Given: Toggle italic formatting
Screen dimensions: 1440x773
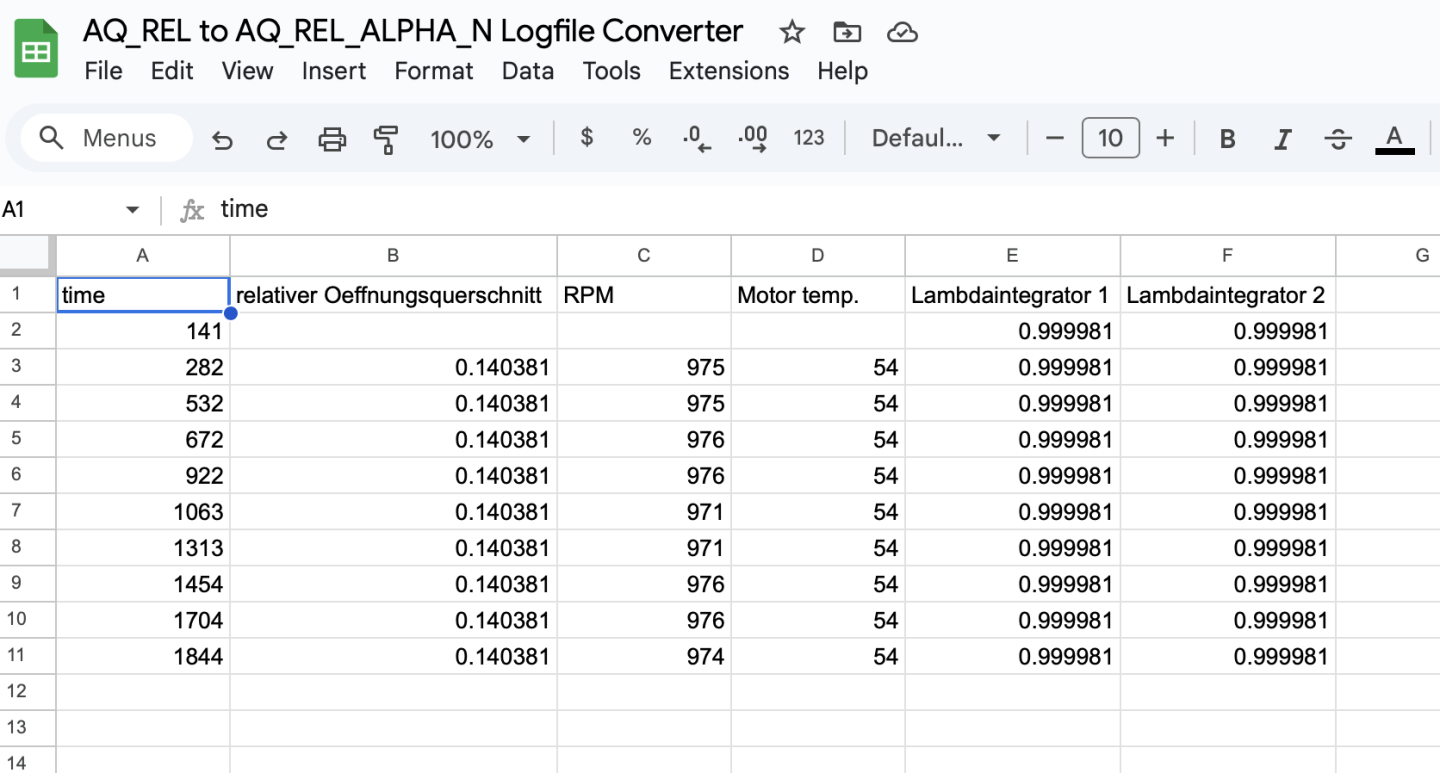Looking at the screenshot, I should coord(1282,139).
